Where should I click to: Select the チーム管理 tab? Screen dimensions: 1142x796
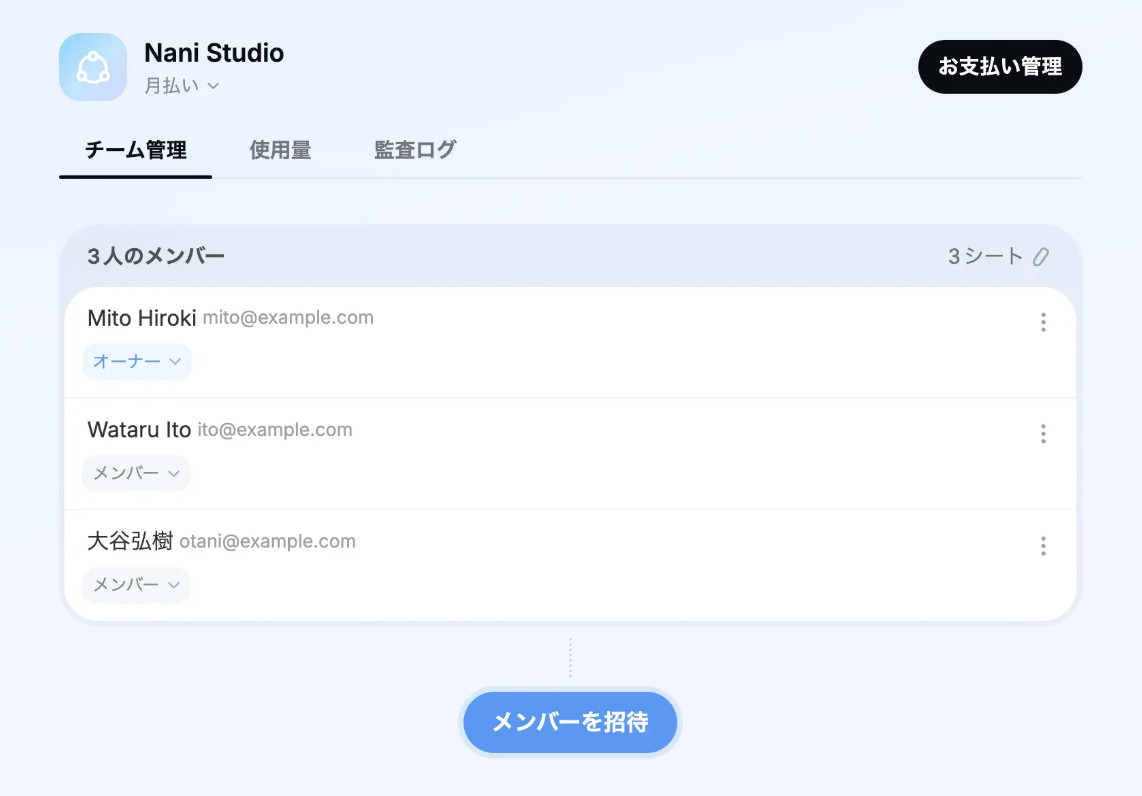pyautogui.click(x=136, y=150)
